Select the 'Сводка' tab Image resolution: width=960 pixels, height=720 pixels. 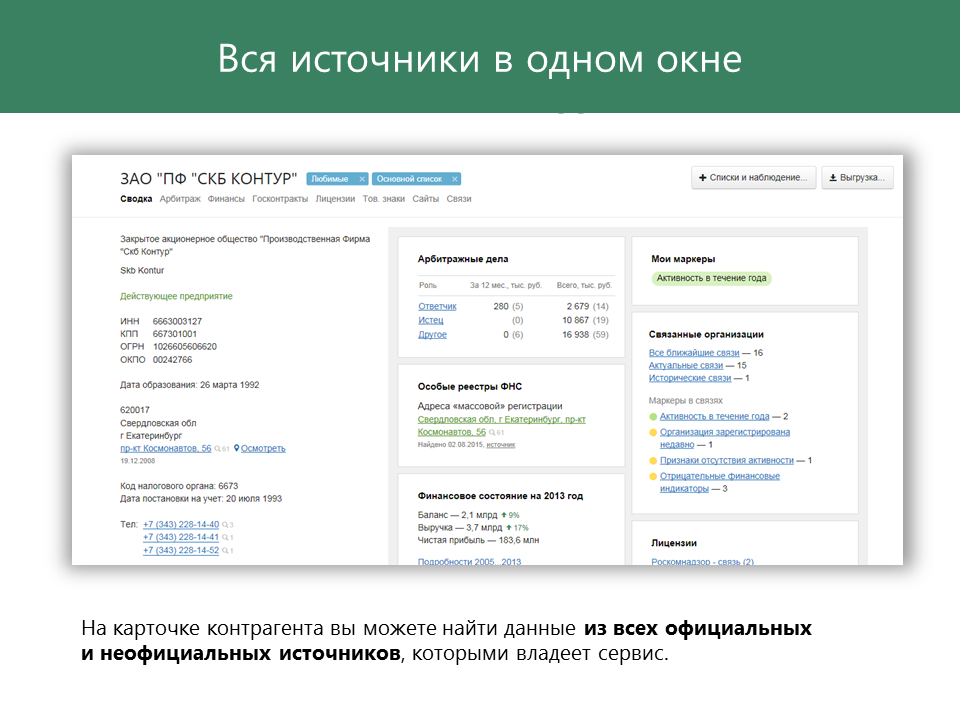point(136,199)
